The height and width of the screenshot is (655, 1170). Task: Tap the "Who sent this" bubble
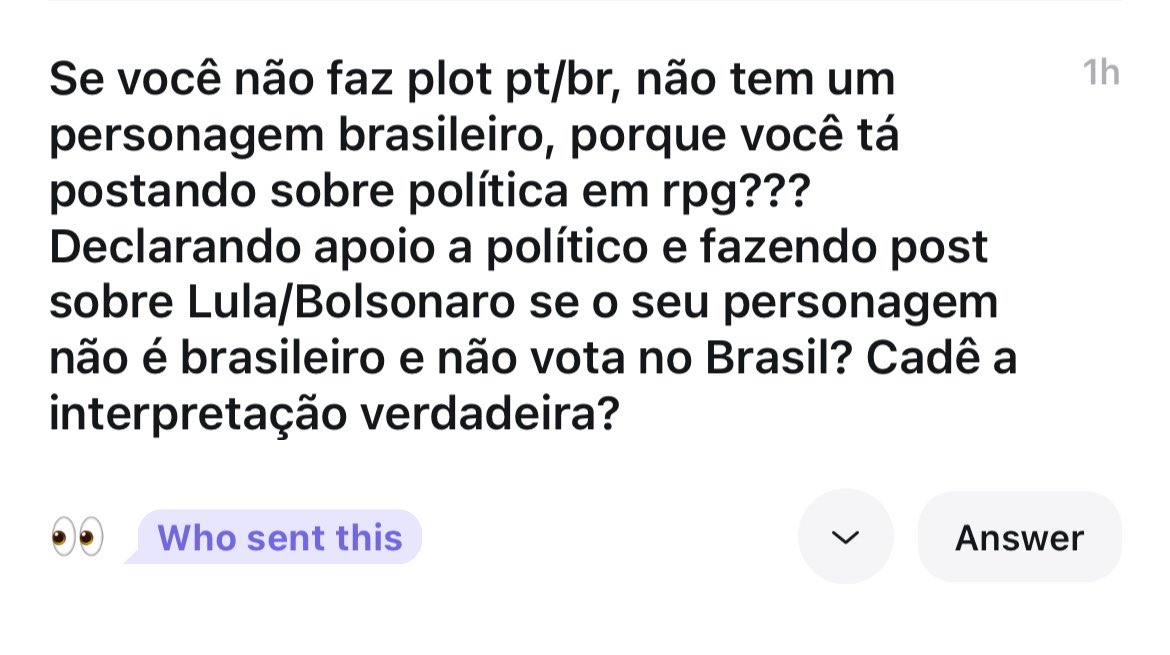(279, 537)
